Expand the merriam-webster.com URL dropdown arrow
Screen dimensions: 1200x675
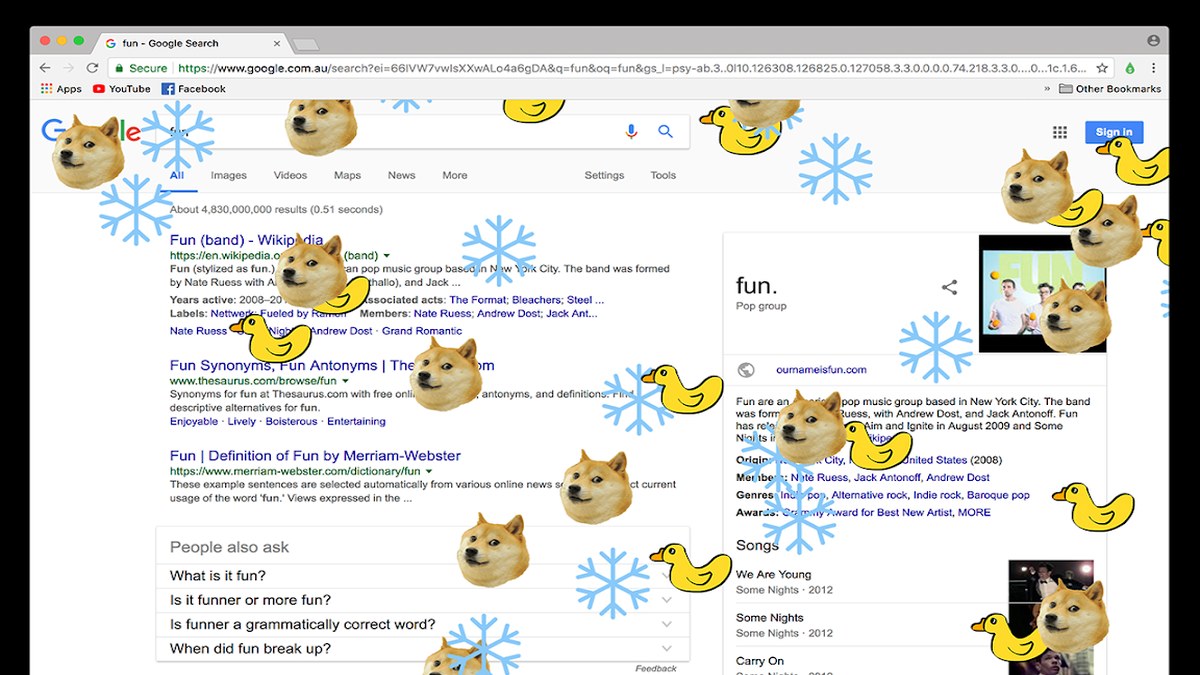(x=429, y=471)
